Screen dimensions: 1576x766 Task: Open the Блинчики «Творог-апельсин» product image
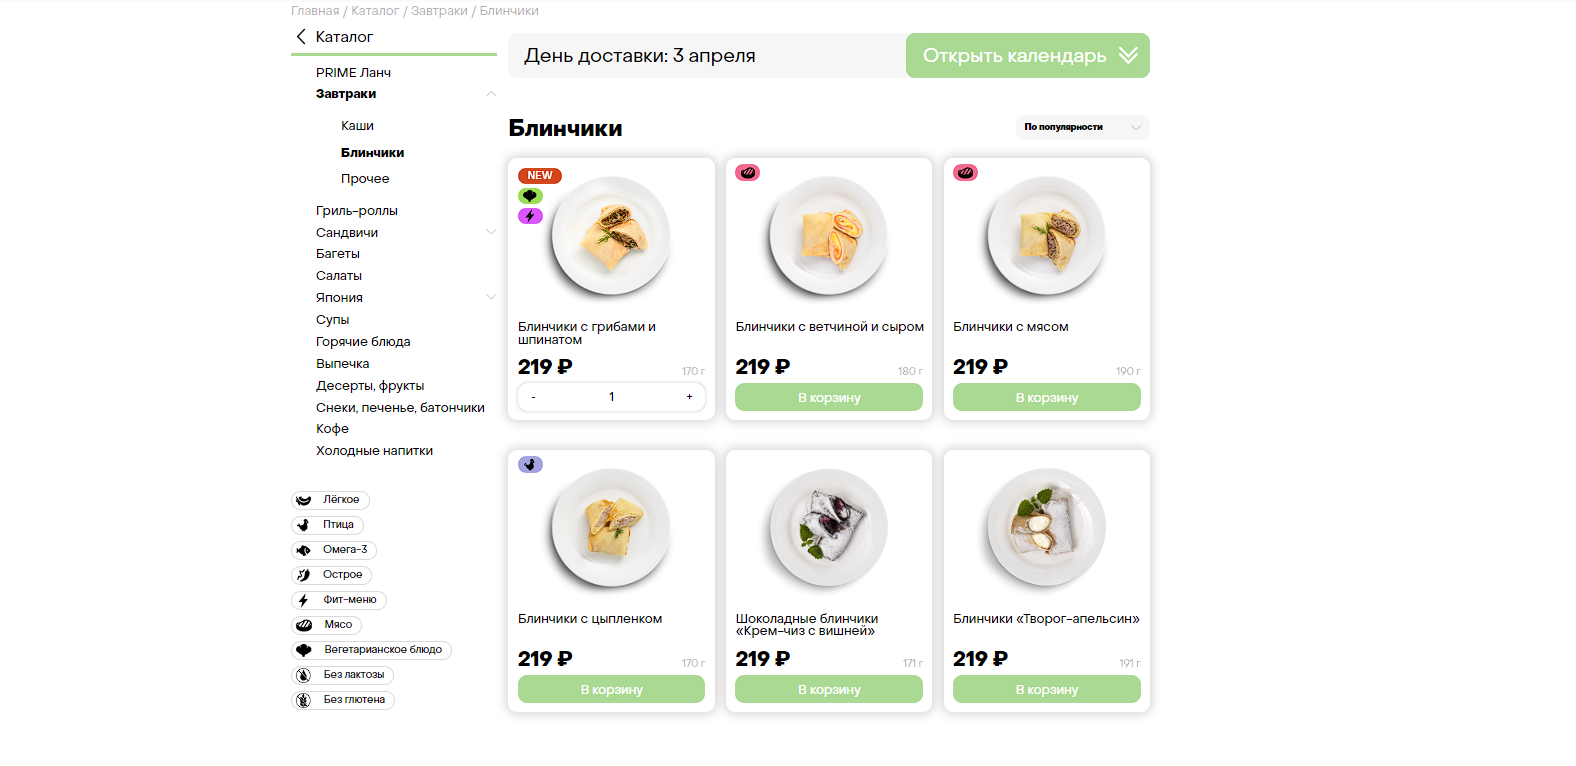click(x=1046, y=527)
